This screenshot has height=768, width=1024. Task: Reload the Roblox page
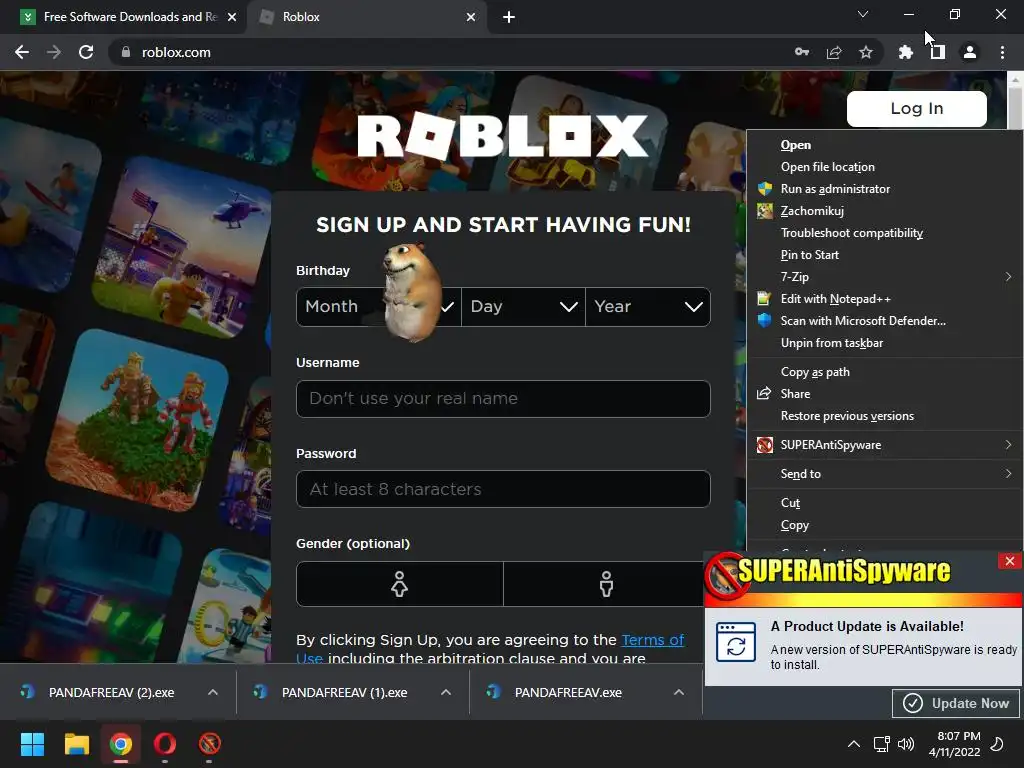coord(86,52)
